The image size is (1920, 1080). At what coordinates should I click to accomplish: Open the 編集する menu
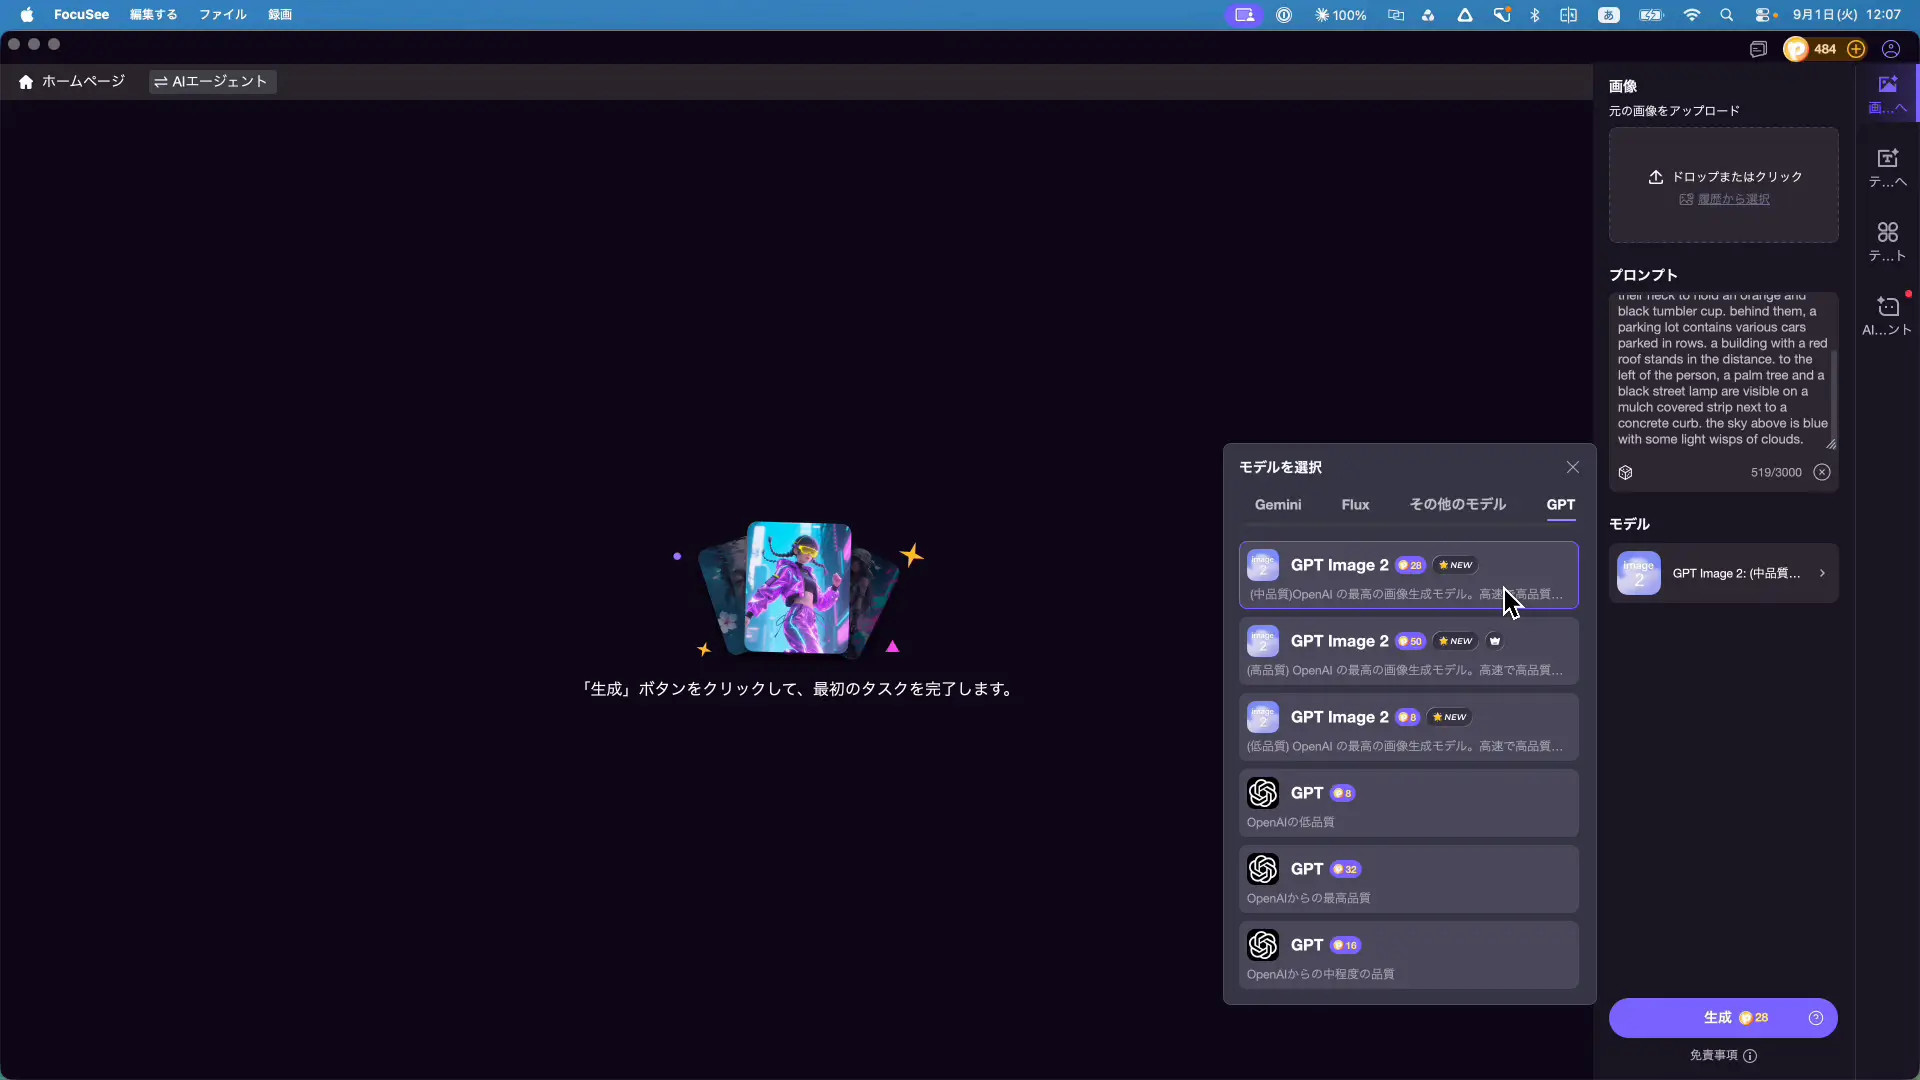(153, 15)
